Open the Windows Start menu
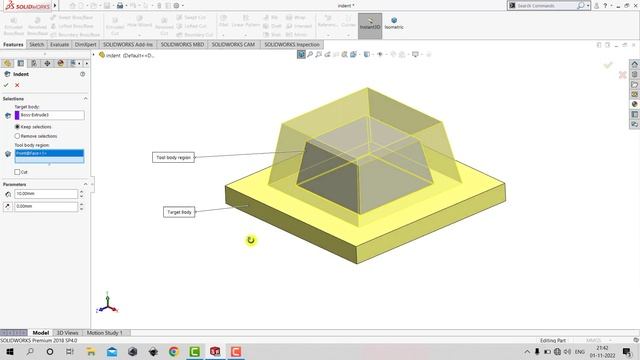Screen dimensions: 640x360 10,351
